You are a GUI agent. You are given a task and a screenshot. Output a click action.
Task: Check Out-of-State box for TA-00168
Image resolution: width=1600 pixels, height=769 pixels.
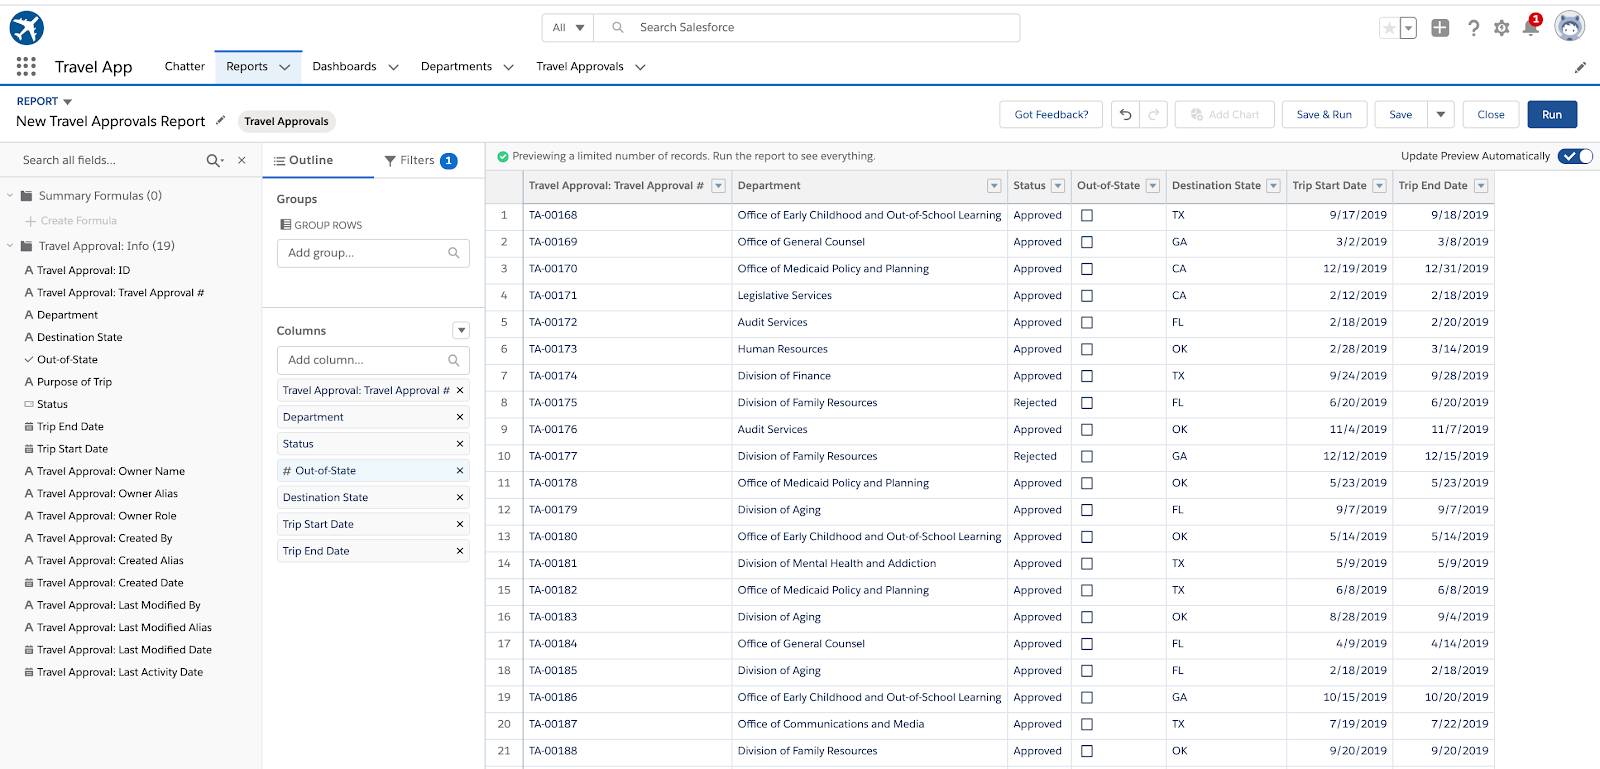pos(1087,215)
